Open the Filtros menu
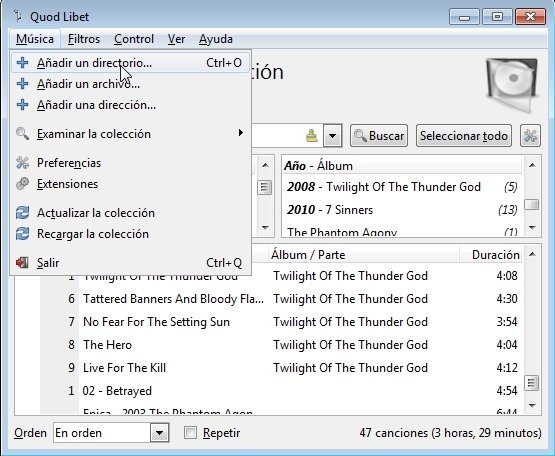 [x=84, y=39]
